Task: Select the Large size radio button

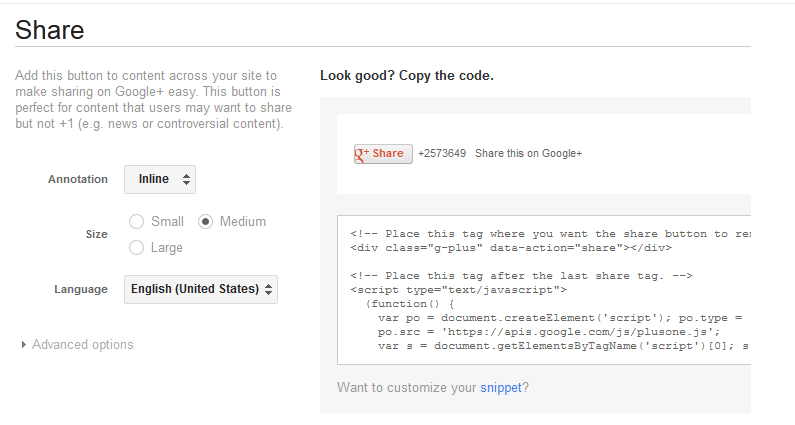Action: pyautogui.click(x=136, y=247)
